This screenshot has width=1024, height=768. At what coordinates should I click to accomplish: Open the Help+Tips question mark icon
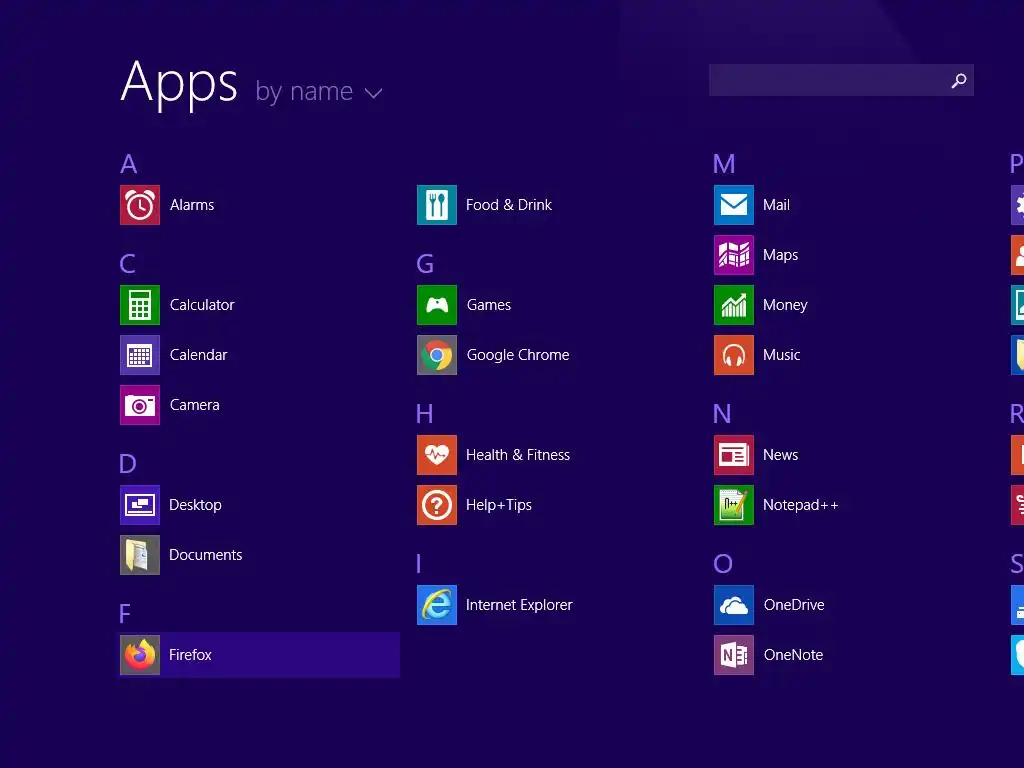437,505
